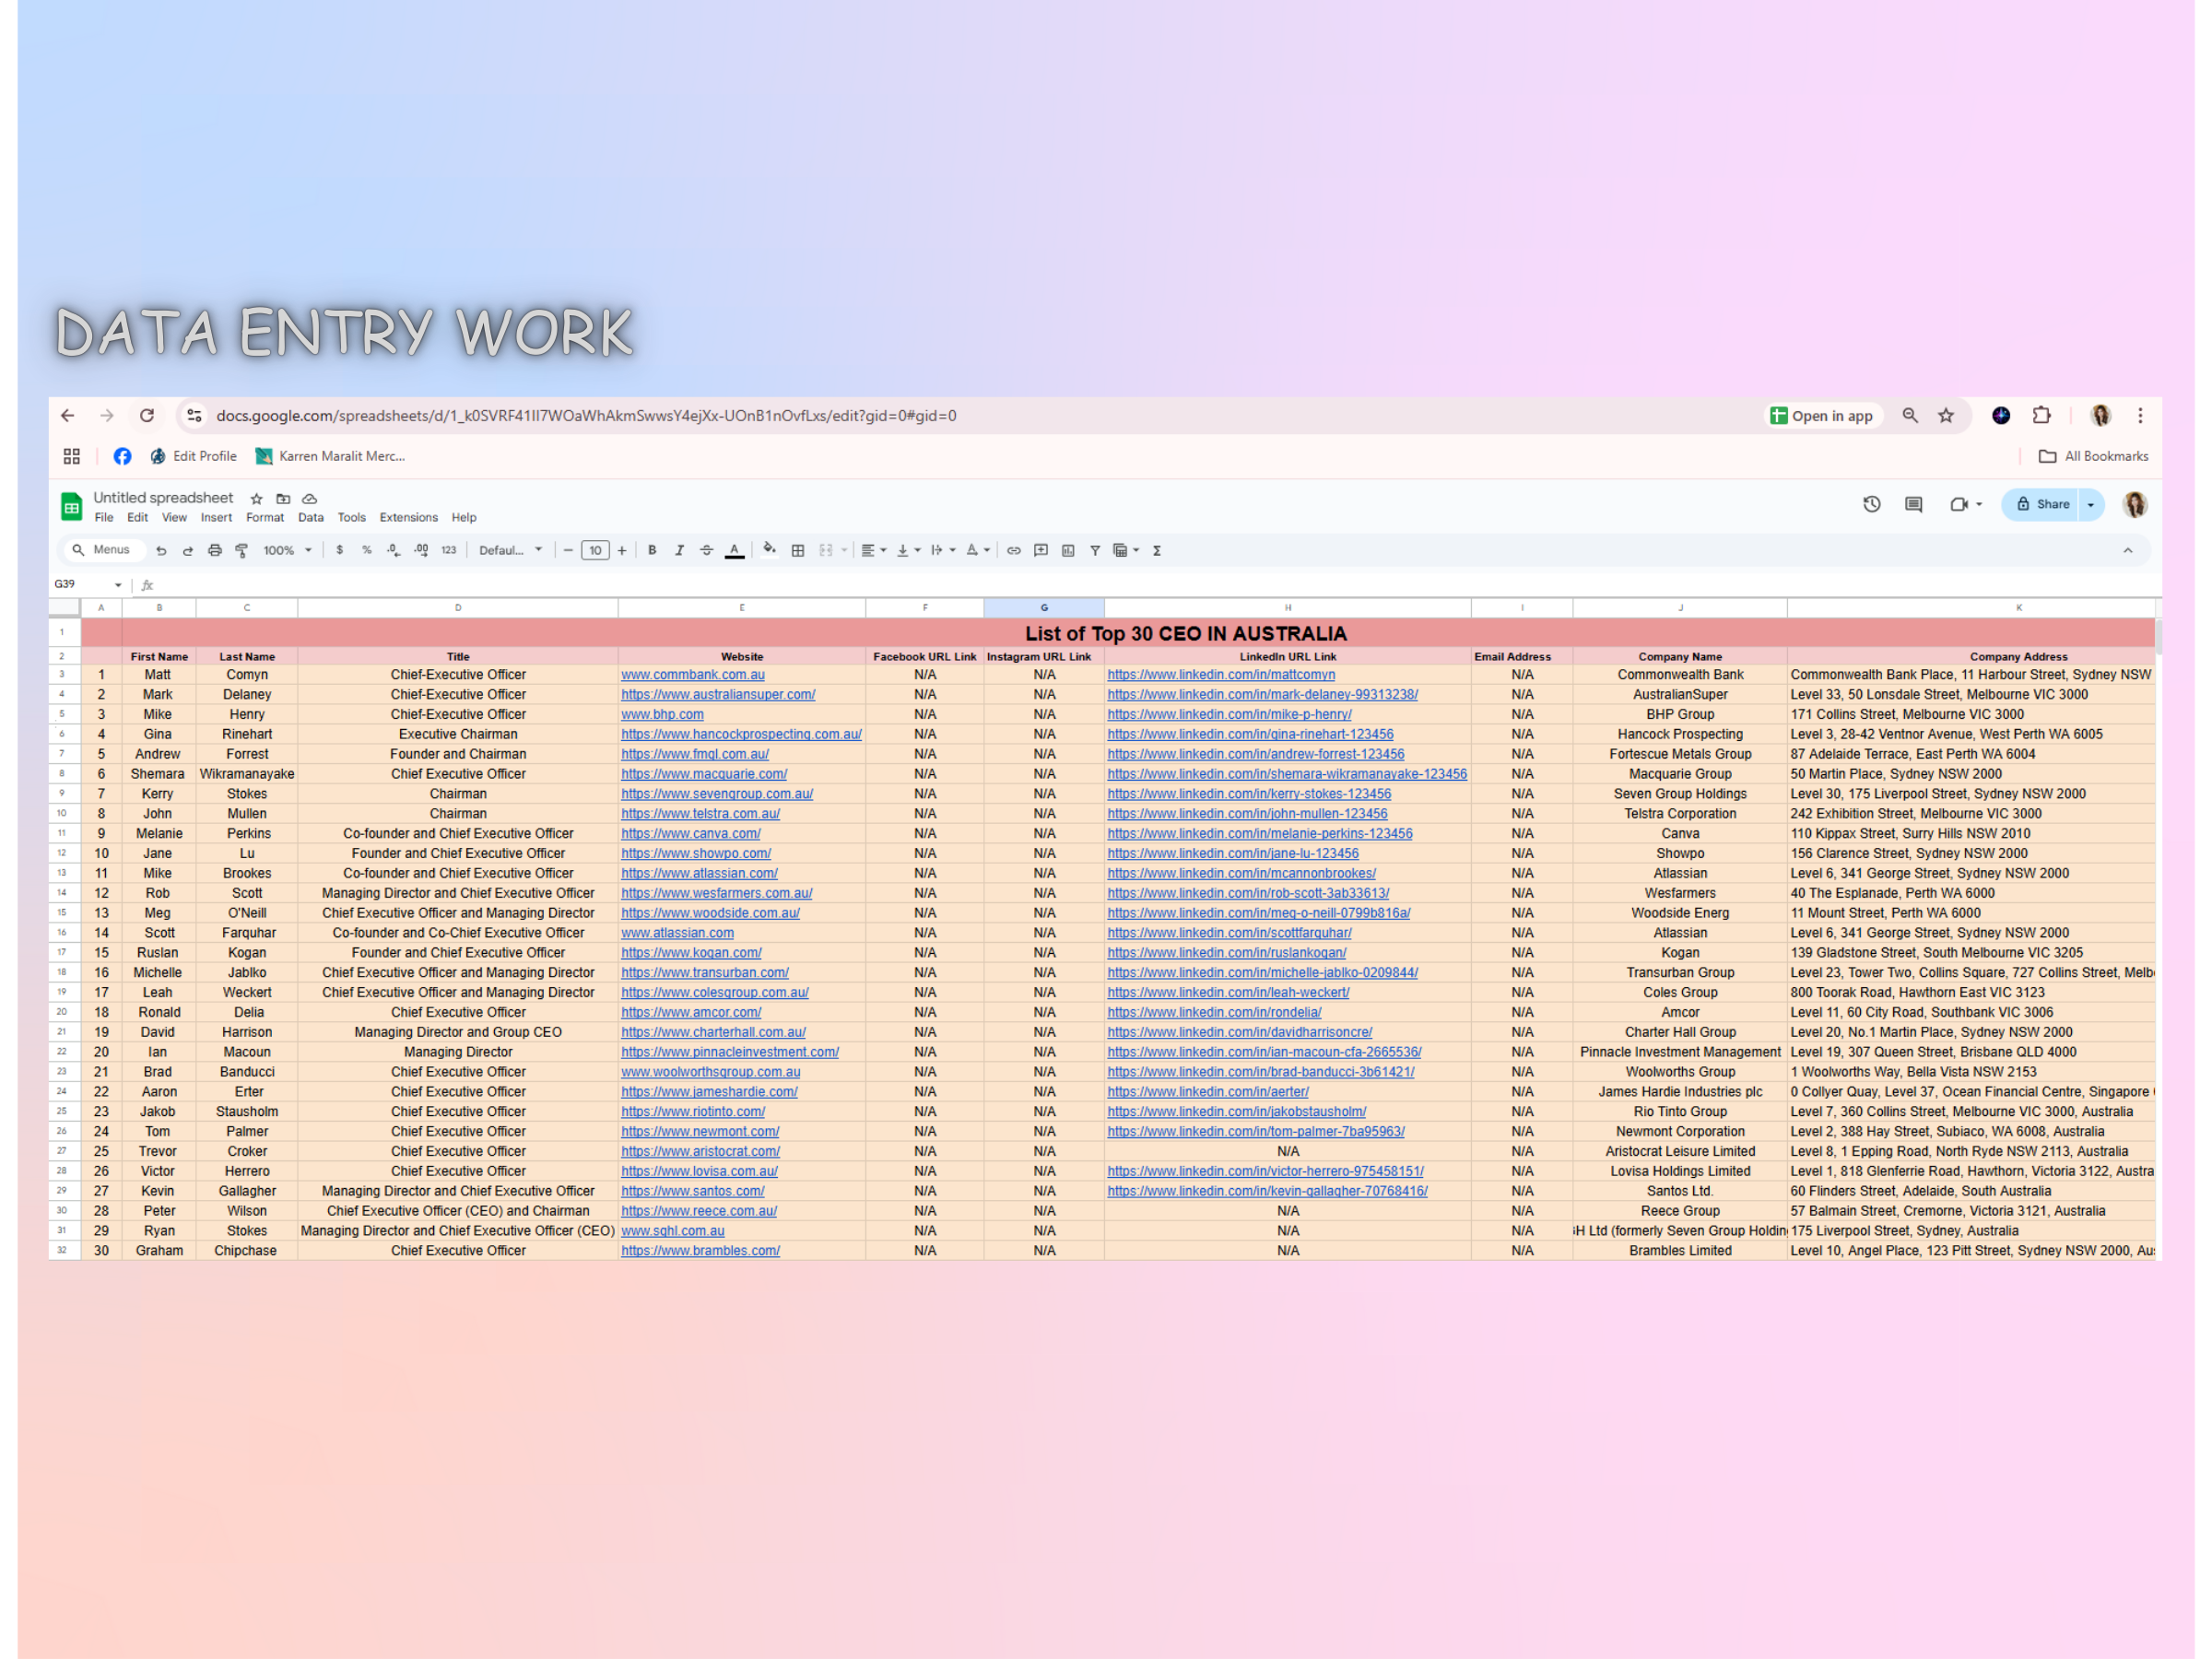This screenshot has width=2212, height=1659.
Task: Open version history clock icon
Action: tap(1871, 504)
